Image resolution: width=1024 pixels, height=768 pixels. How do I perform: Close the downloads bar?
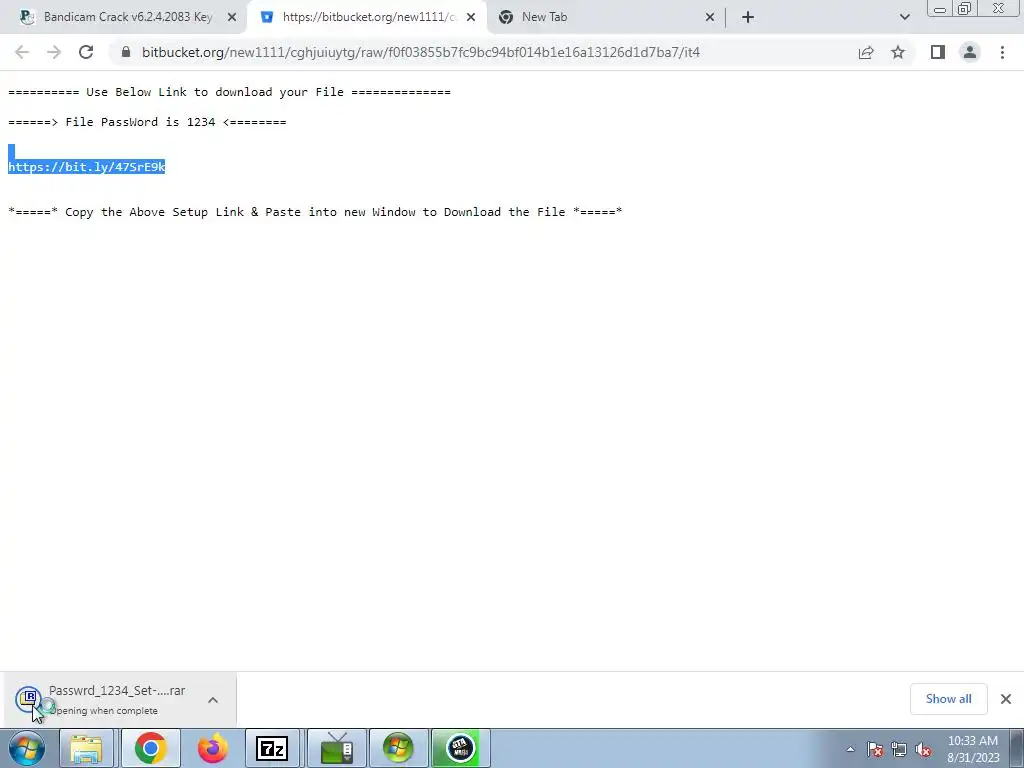point(1006,699)
